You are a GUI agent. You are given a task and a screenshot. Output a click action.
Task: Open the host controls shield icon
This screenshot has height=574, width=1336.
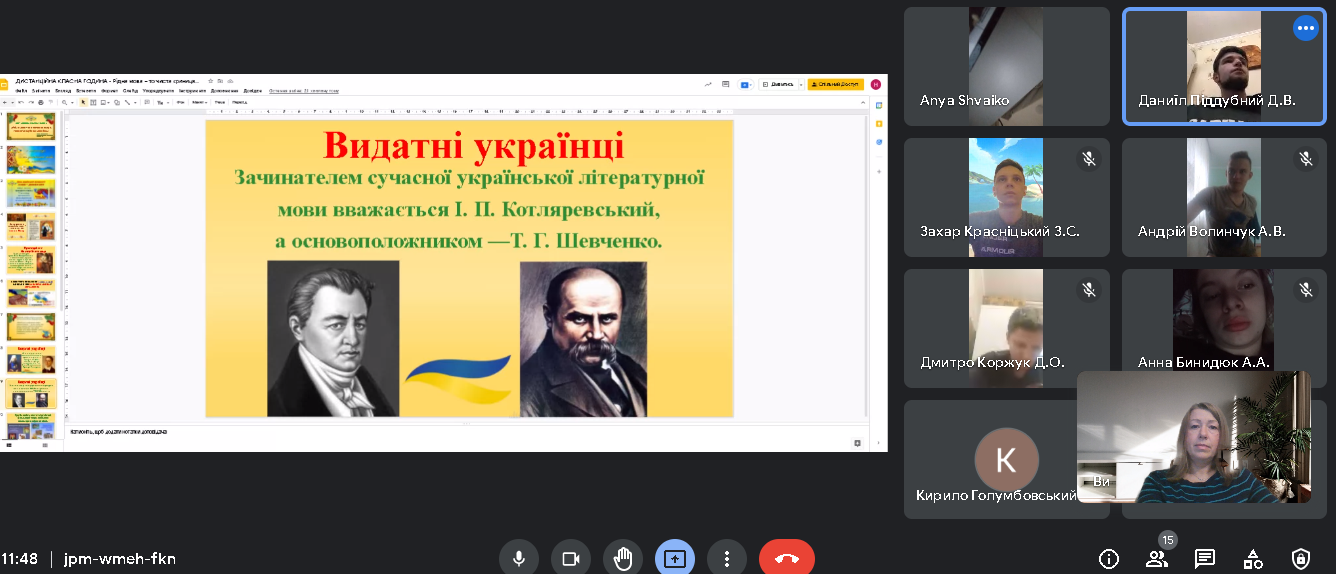[x=1300, y=558]
